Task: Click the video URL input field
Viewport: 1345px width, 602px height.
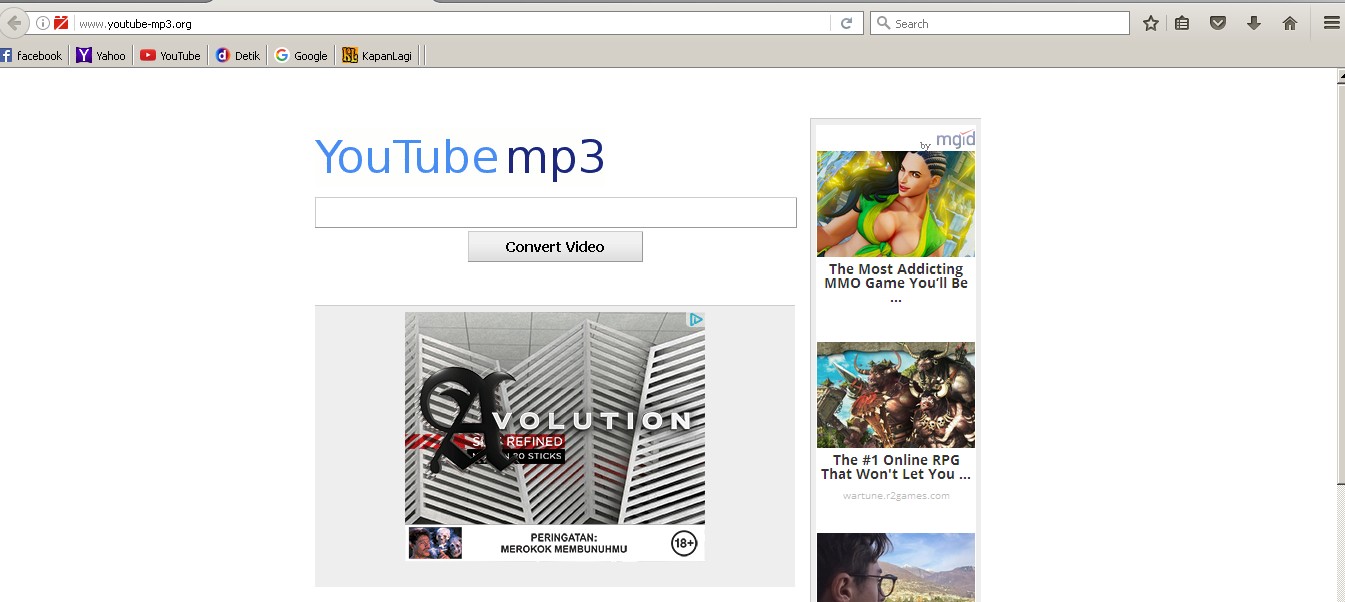Action: pos(555,212)
